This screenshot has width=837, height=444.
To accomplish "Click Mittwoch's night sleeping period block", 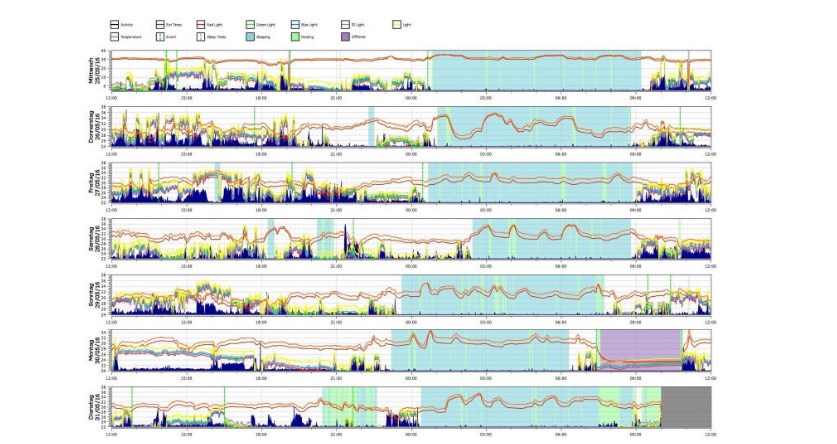I will [x=536, y=71].
